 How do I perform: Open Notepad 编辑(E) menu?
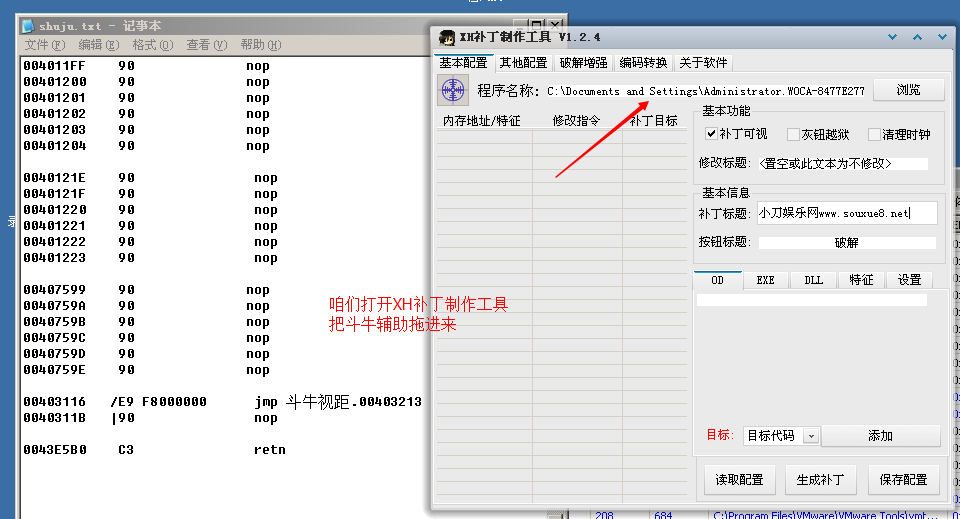99,45
